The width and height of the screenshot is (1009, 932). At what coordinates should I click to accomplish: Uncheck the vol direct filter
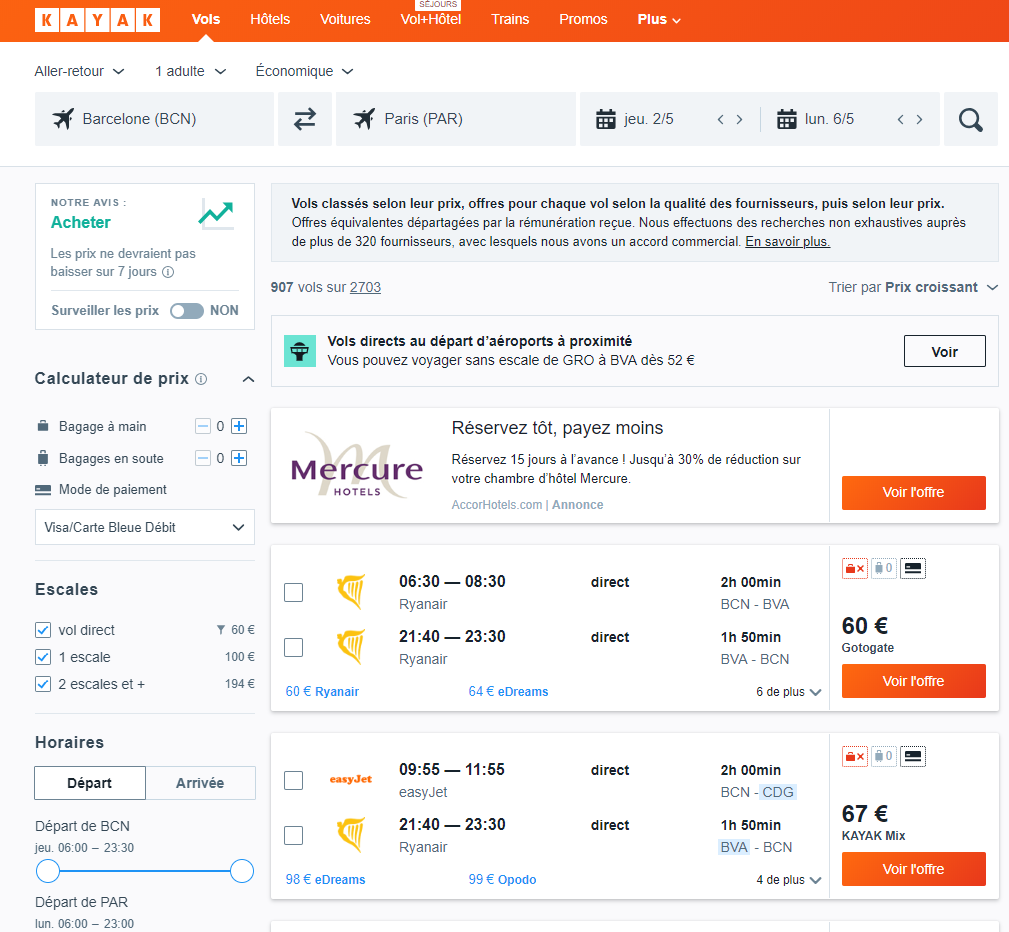42,629
